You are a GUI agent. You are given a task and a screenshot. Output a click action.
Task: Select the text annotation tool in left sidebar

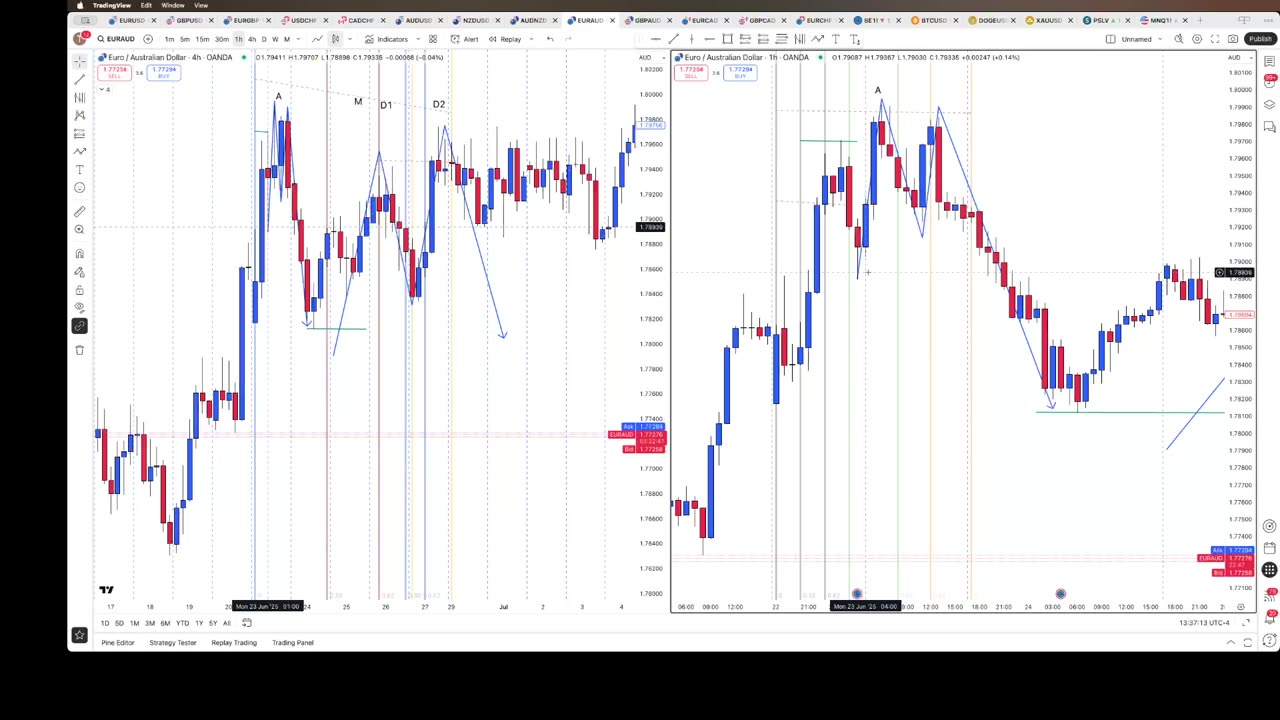click(x=79, y=169)
